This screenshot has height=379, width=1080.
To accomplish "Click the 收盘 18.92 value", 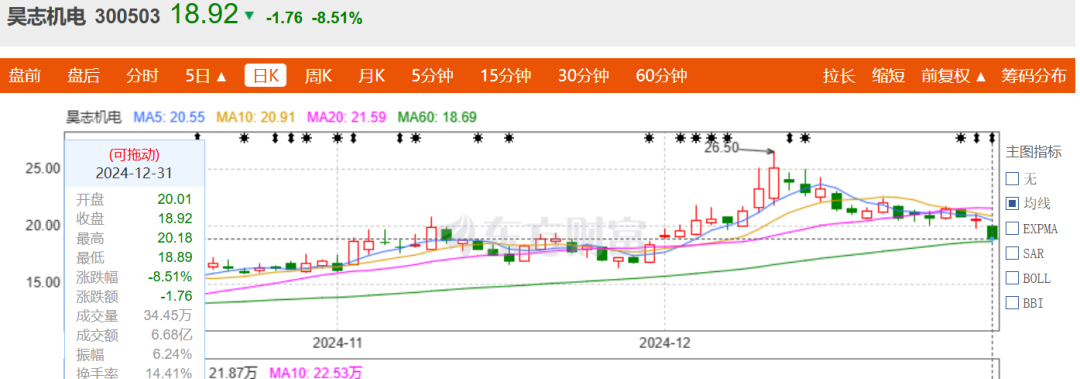I will coord(174,218).
